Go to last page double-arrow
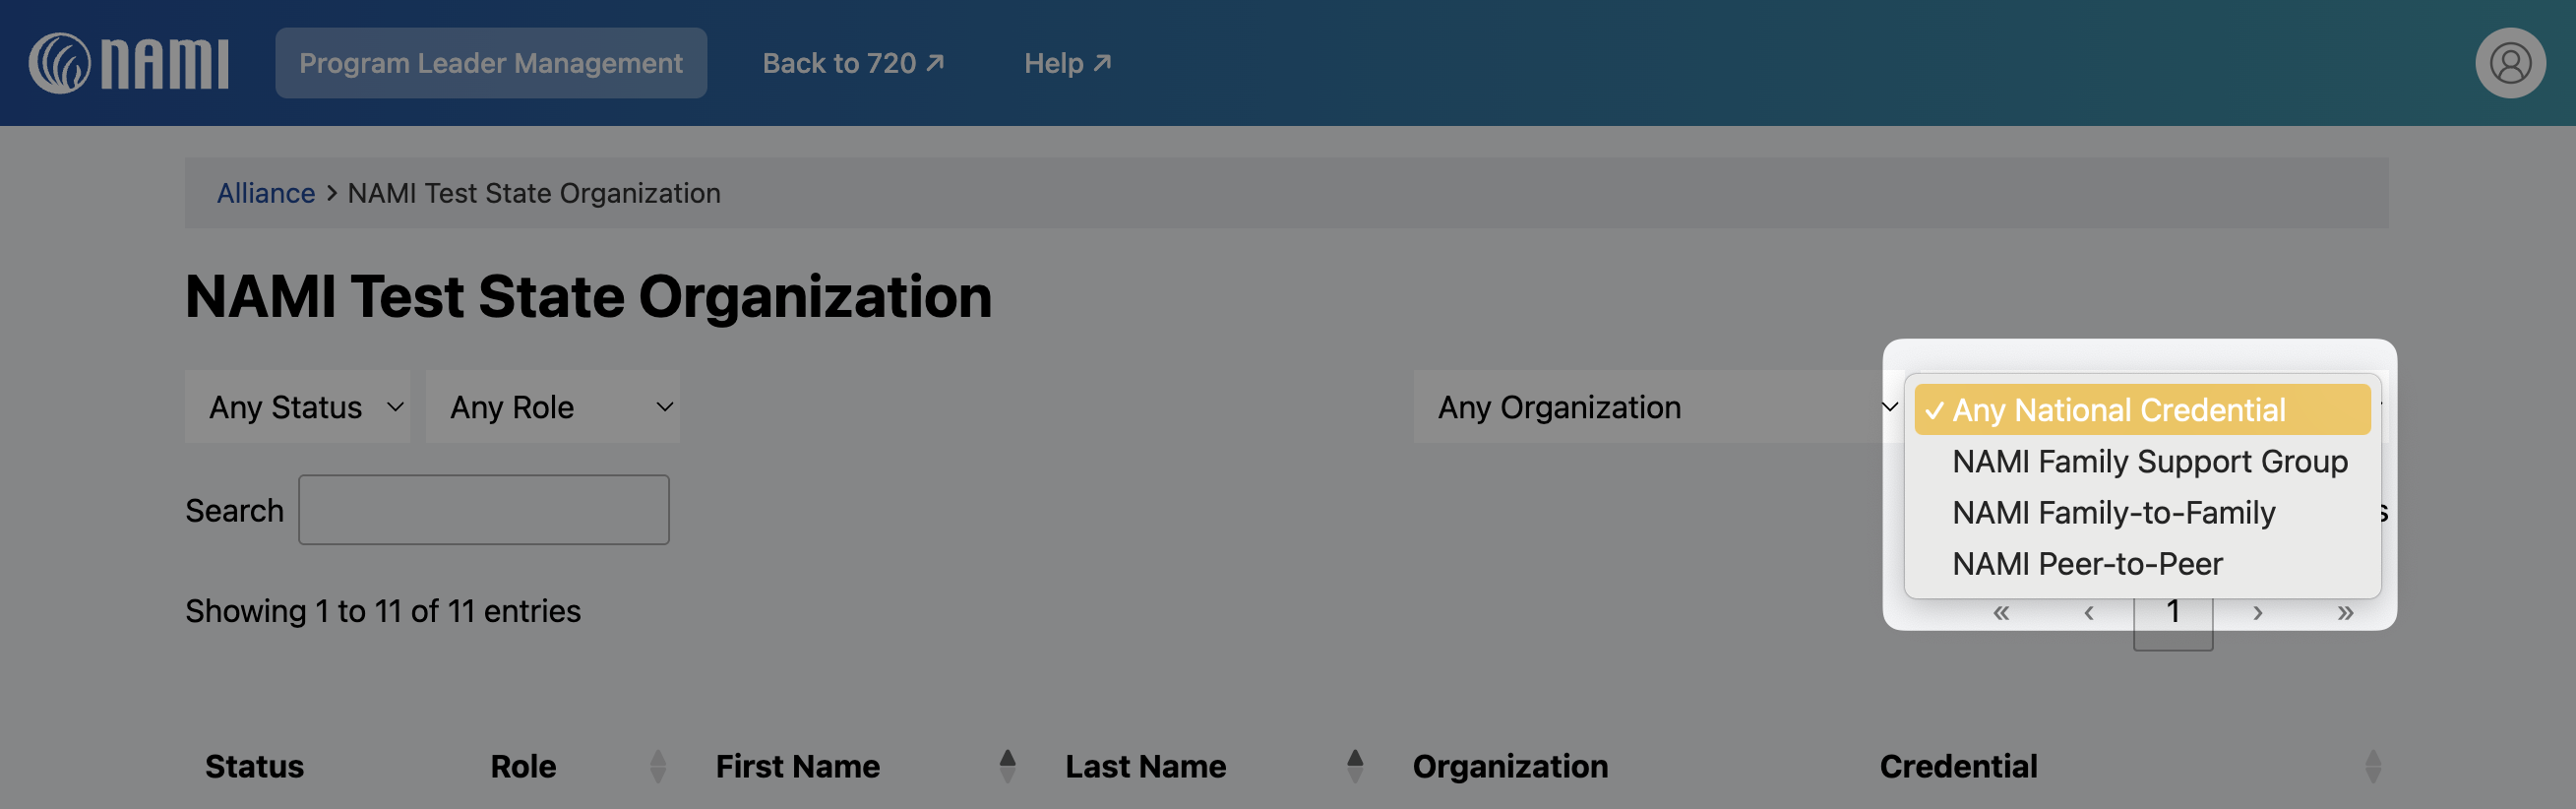The image size is (2576, 809). point(2345,612)
